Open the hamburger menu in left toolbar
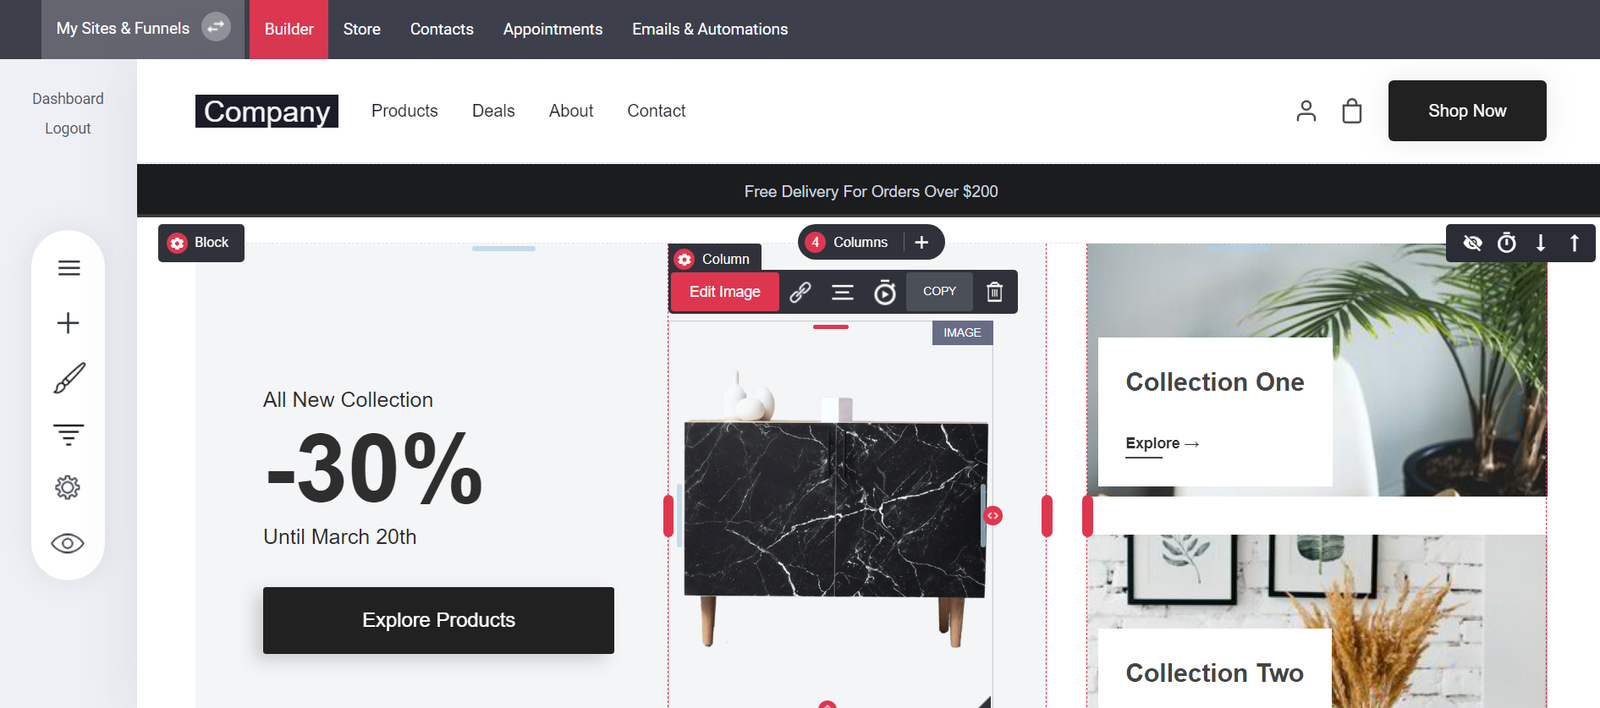Image resolution: width=1600 pixels, height=708 pixels. tap(68, 268)
